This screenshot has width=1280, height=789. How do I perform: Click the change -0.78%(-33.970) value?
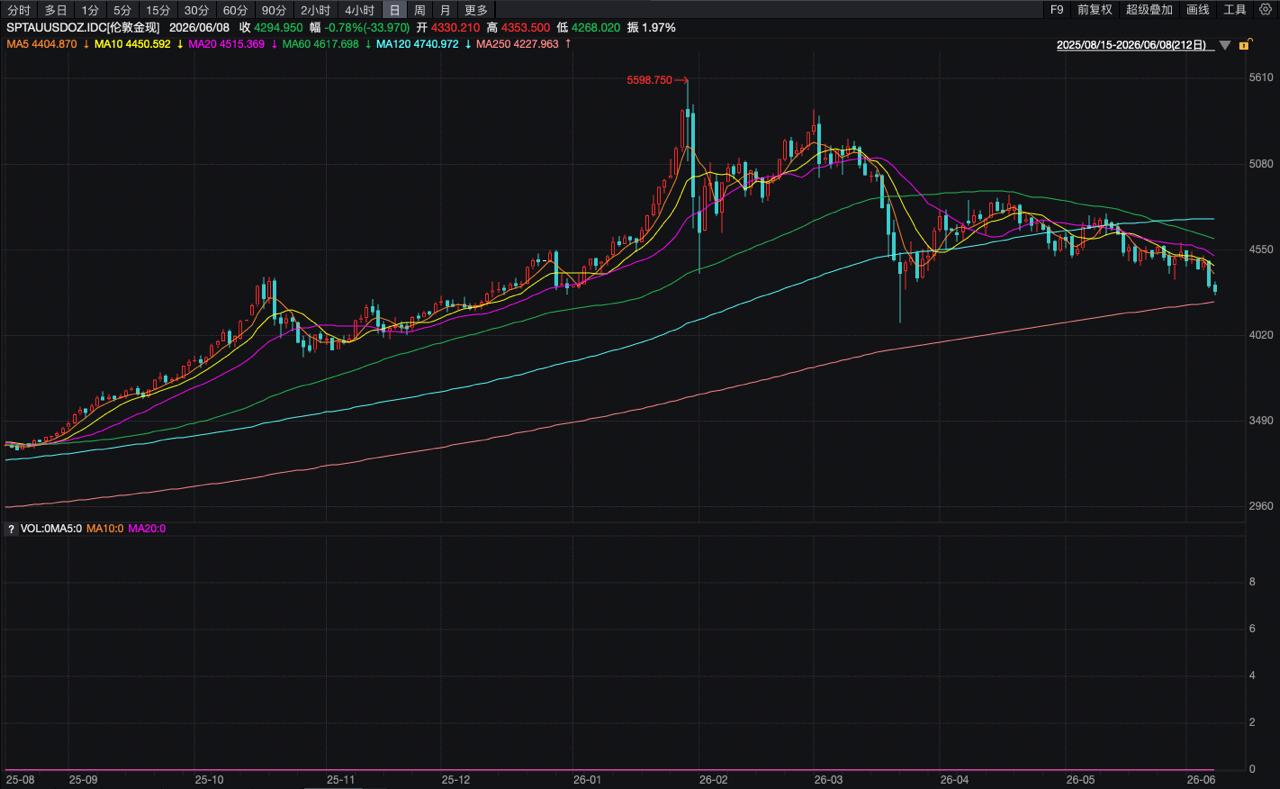(368, 27)
